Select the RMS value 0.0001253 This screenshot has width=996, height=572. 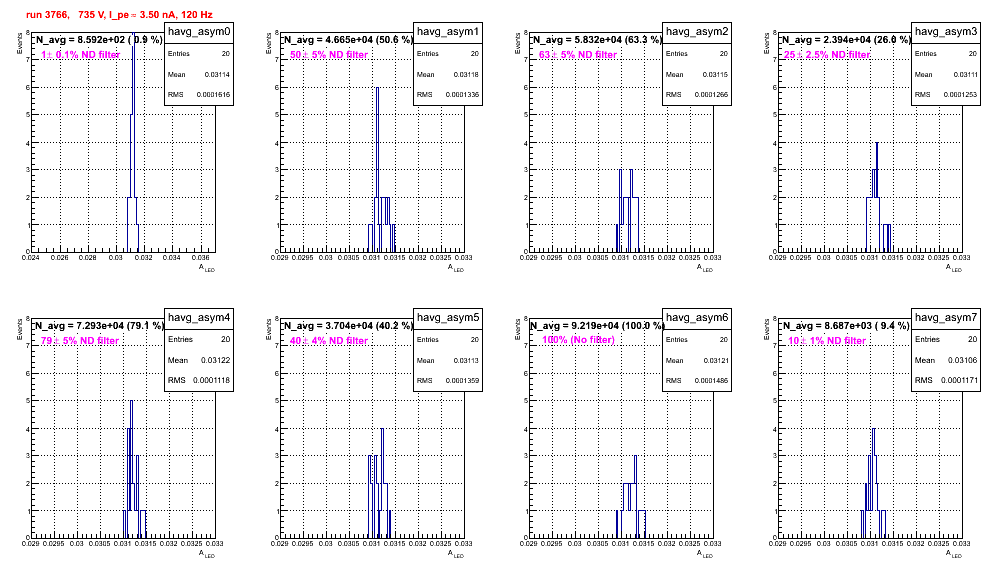point(960,95)
